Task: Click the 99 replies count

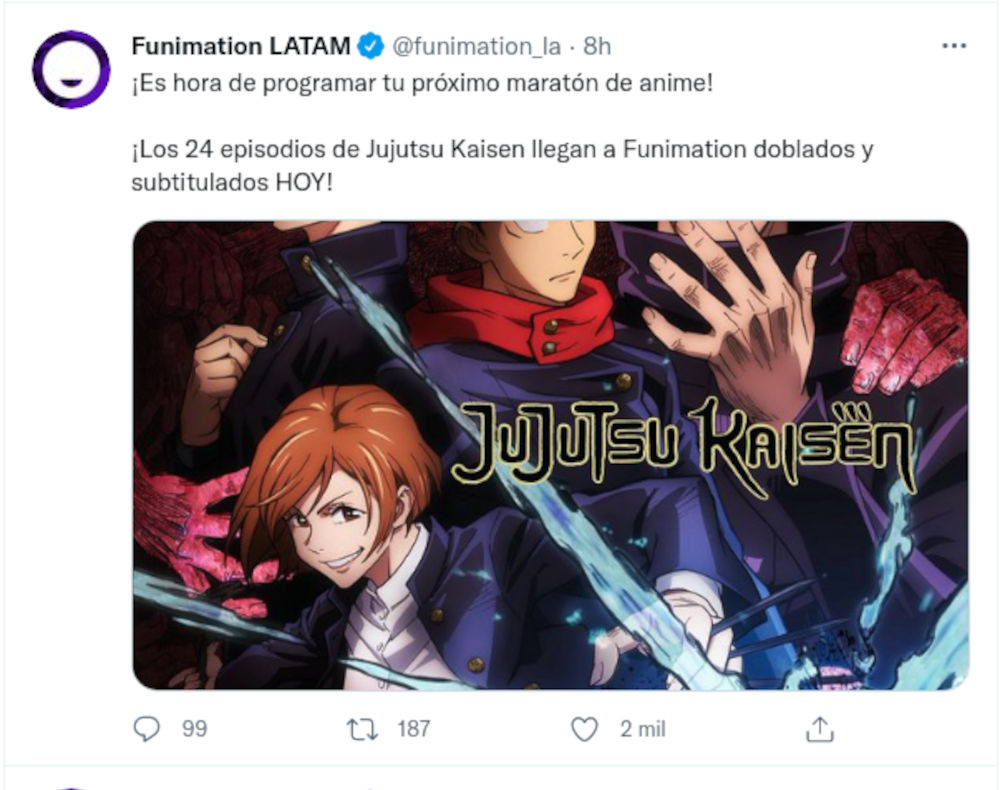Action: point(195,729)
